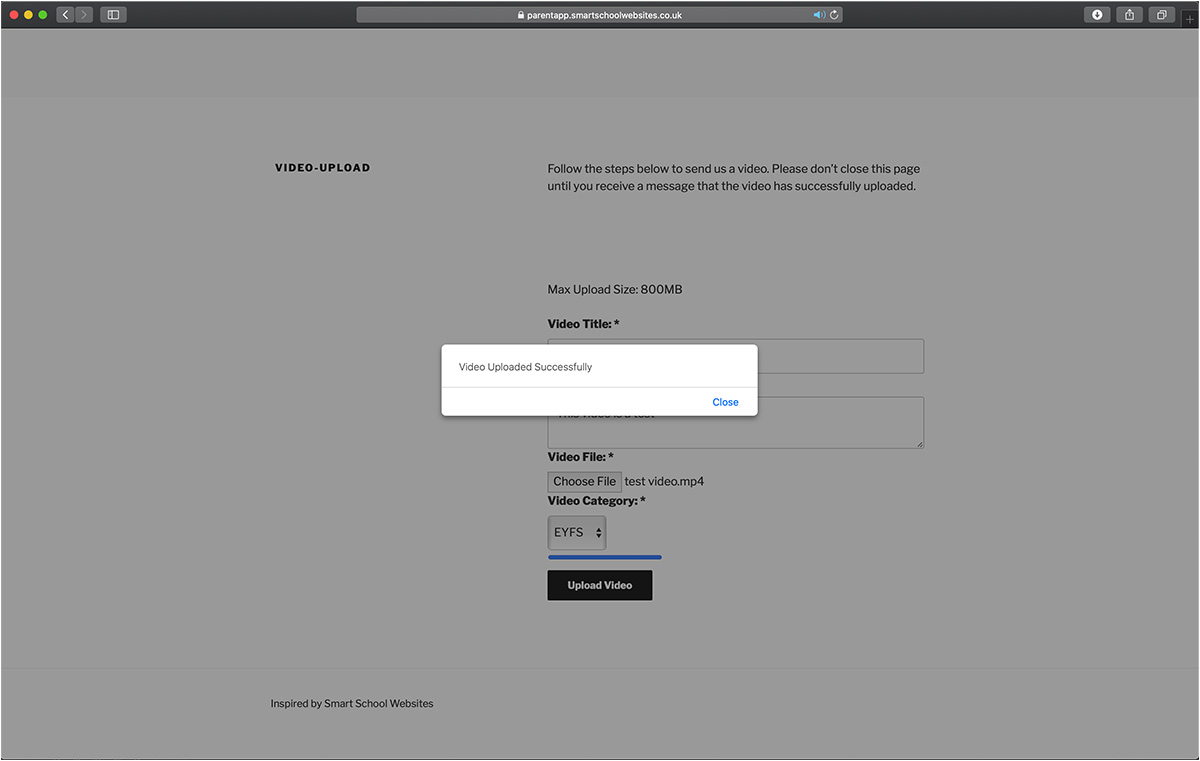The height and width of the screenshot is (761, 1200).
Task: Minimize the Safari window with the yellow button
Action: tap(28, 15)
